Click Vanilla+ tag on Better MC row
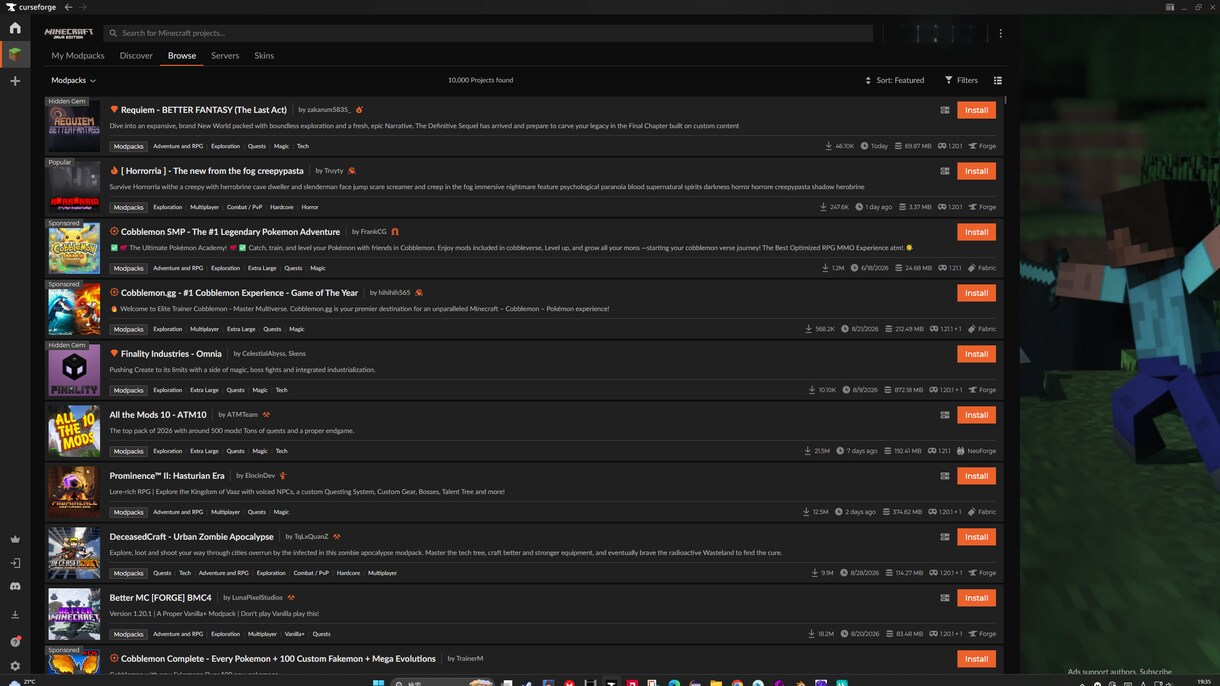This screenshot has height=686, width=1220. click(x=294, y=634)
